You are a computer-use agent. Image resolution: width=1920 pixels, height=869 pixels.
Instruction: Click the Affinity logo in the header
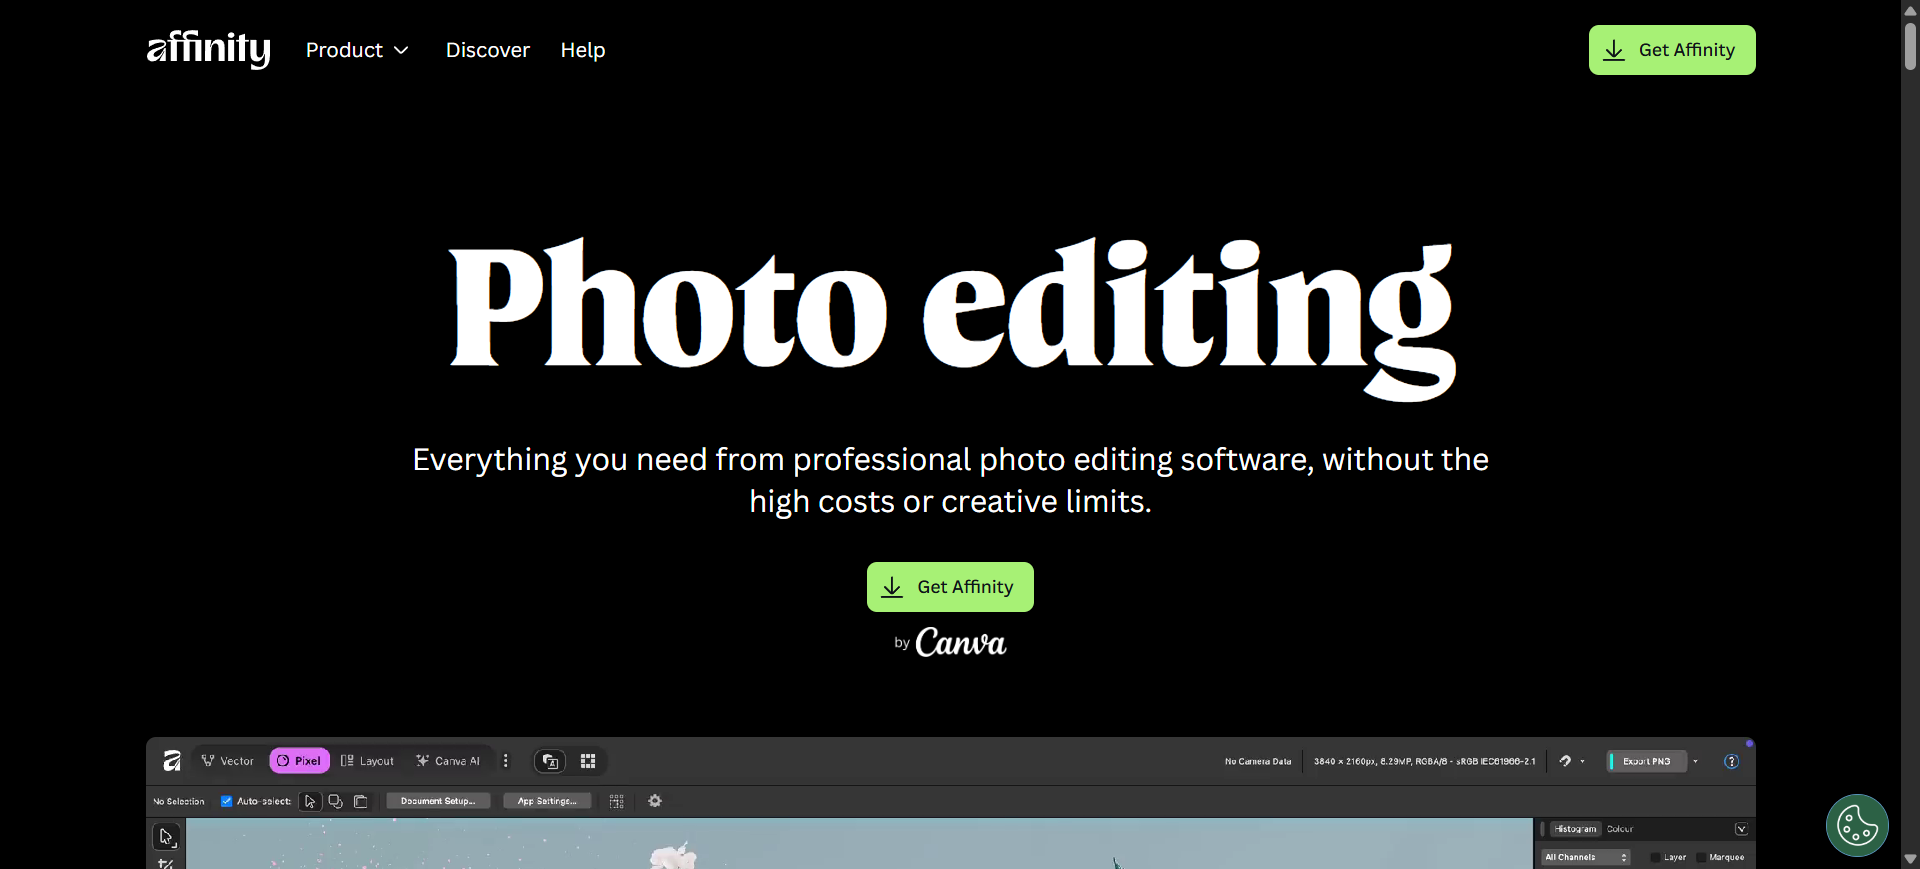pyautogui.click(x=208, y=49)
